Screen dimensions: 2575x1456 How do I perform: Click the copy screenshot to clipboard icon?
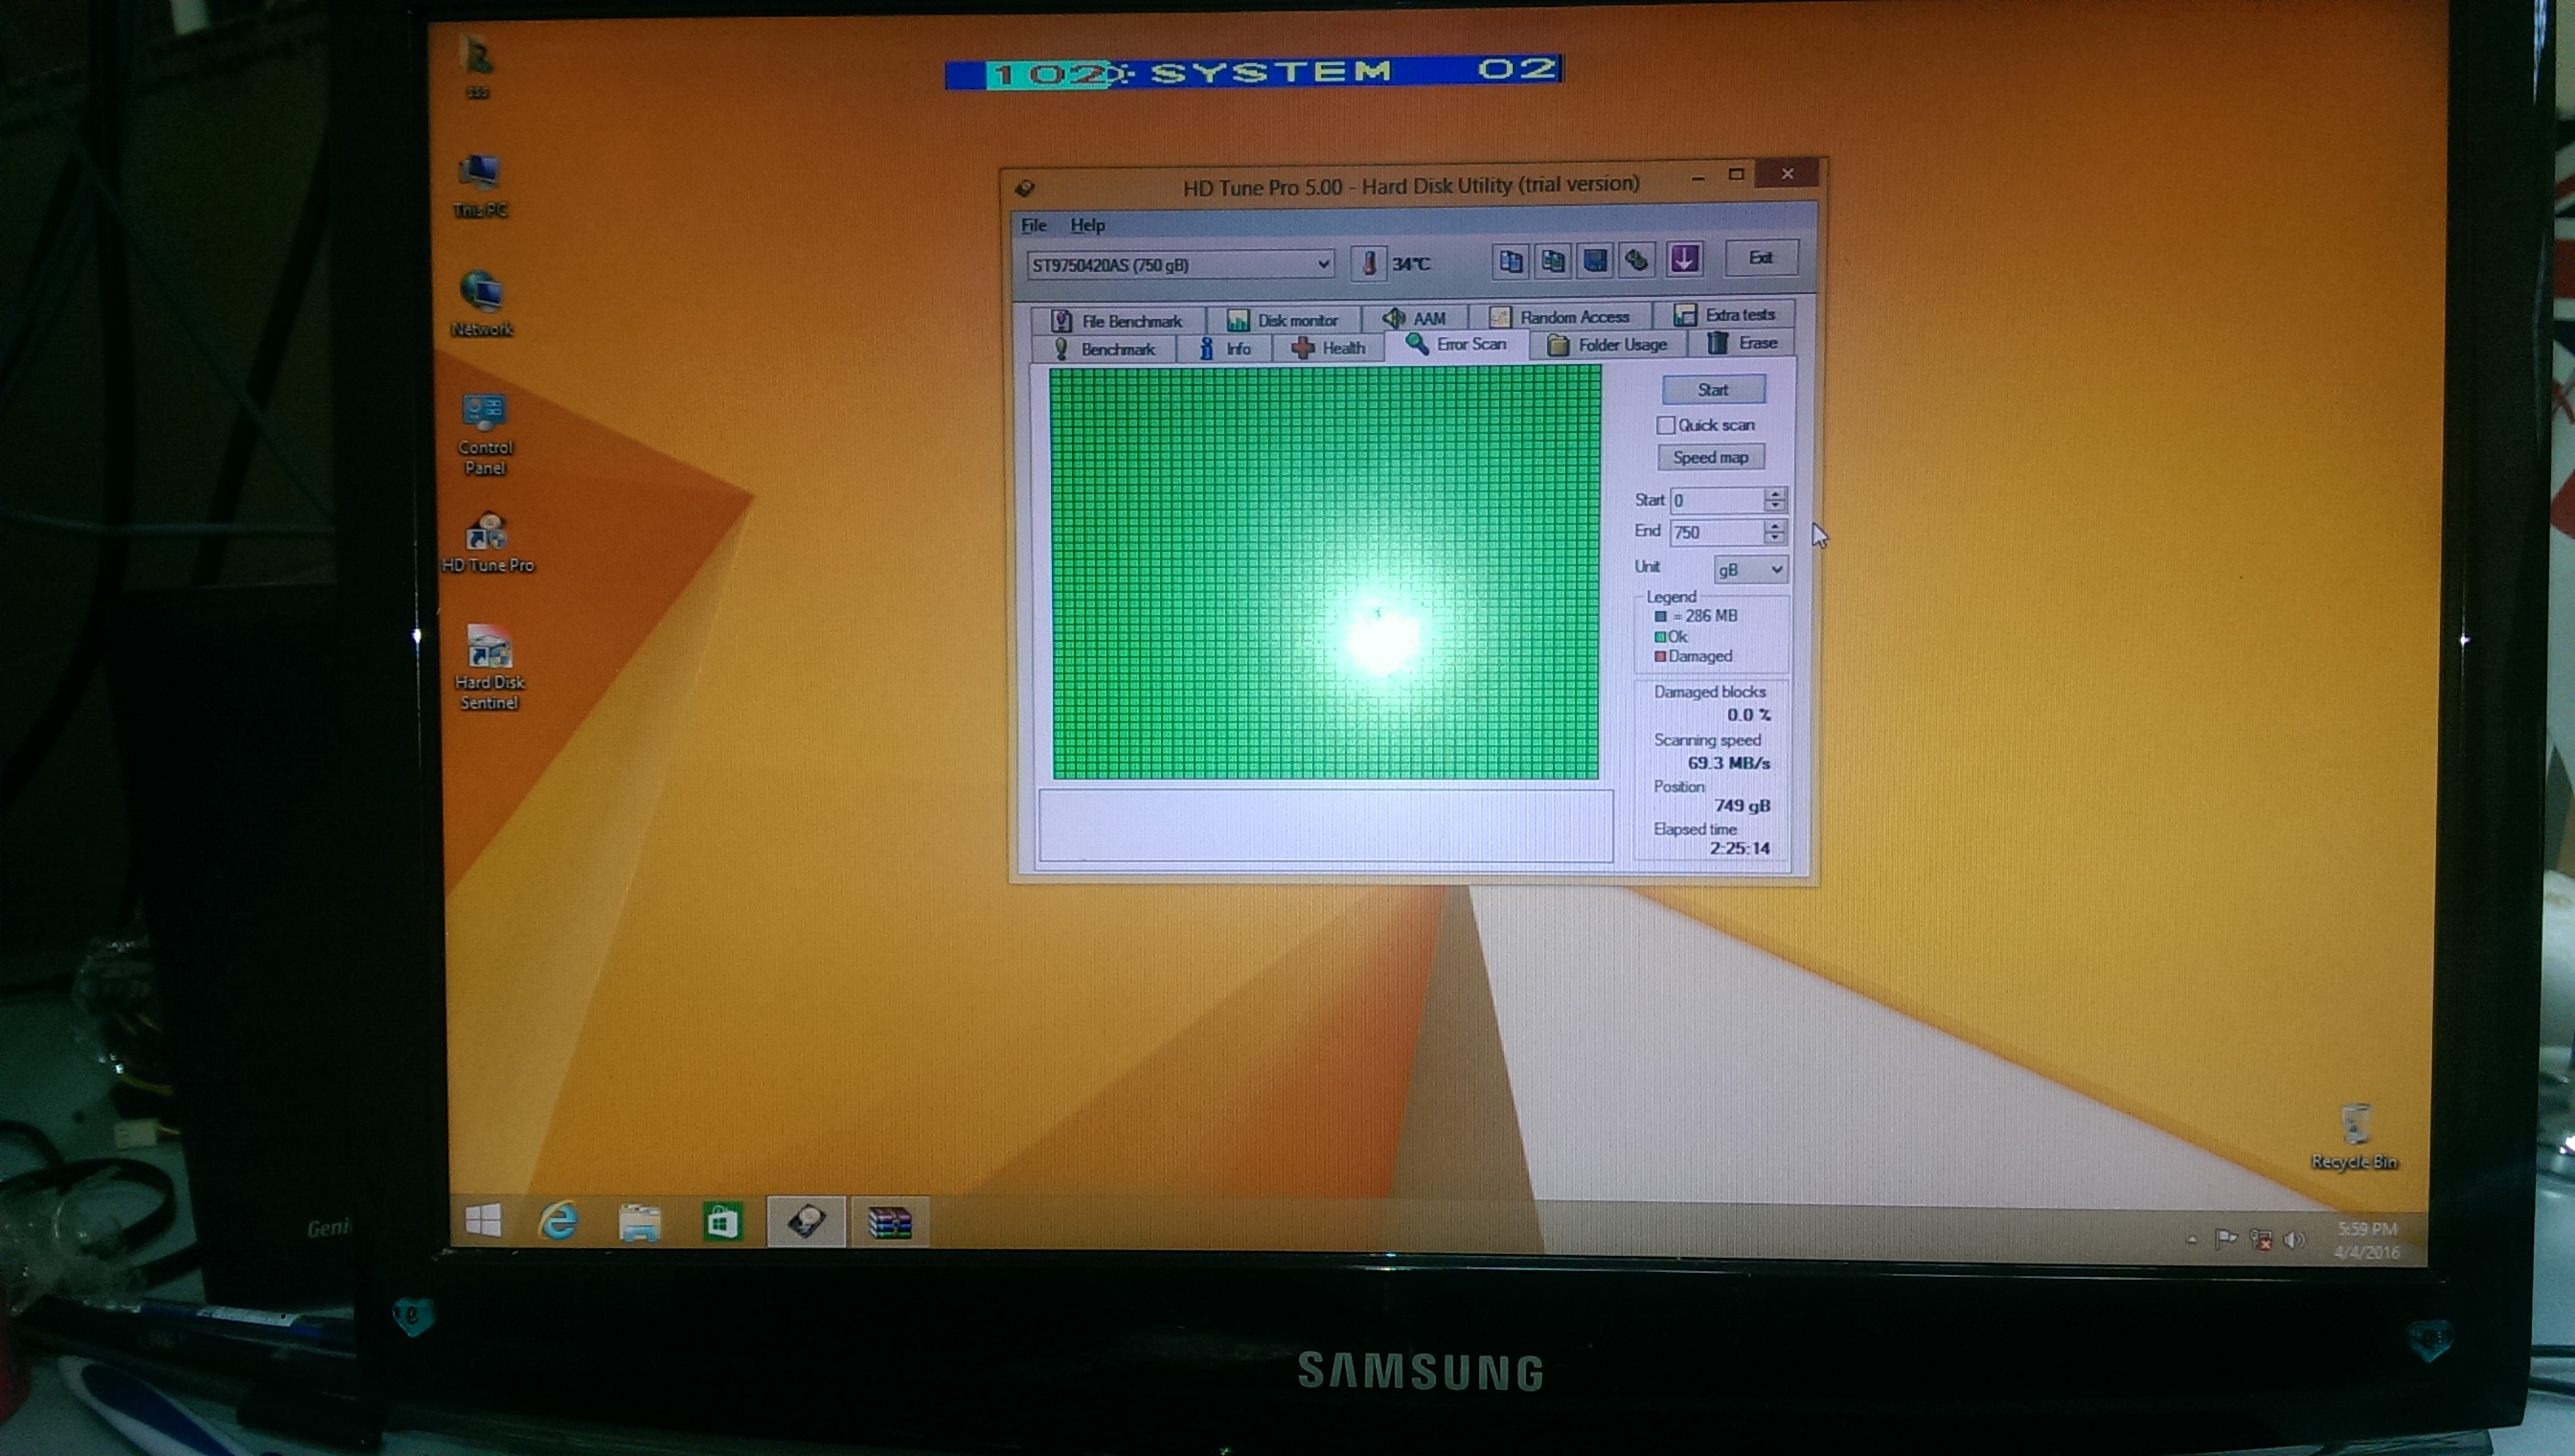tap(1552, 261)
